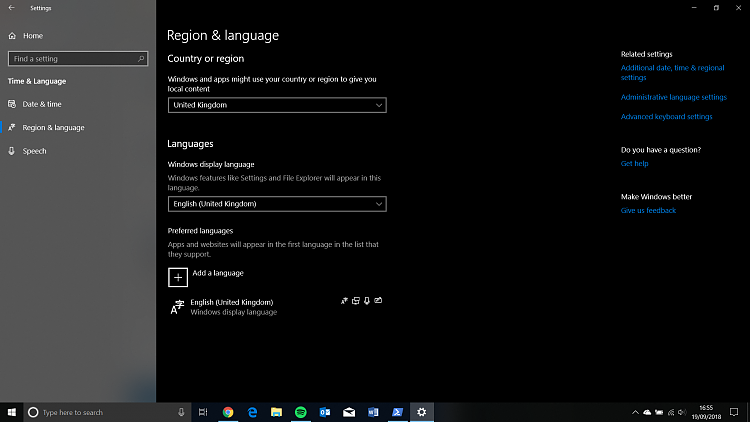This screenshot has height=422, width=750.
Task: Open Administrative language settings link
Action: [x=673, y=97]
